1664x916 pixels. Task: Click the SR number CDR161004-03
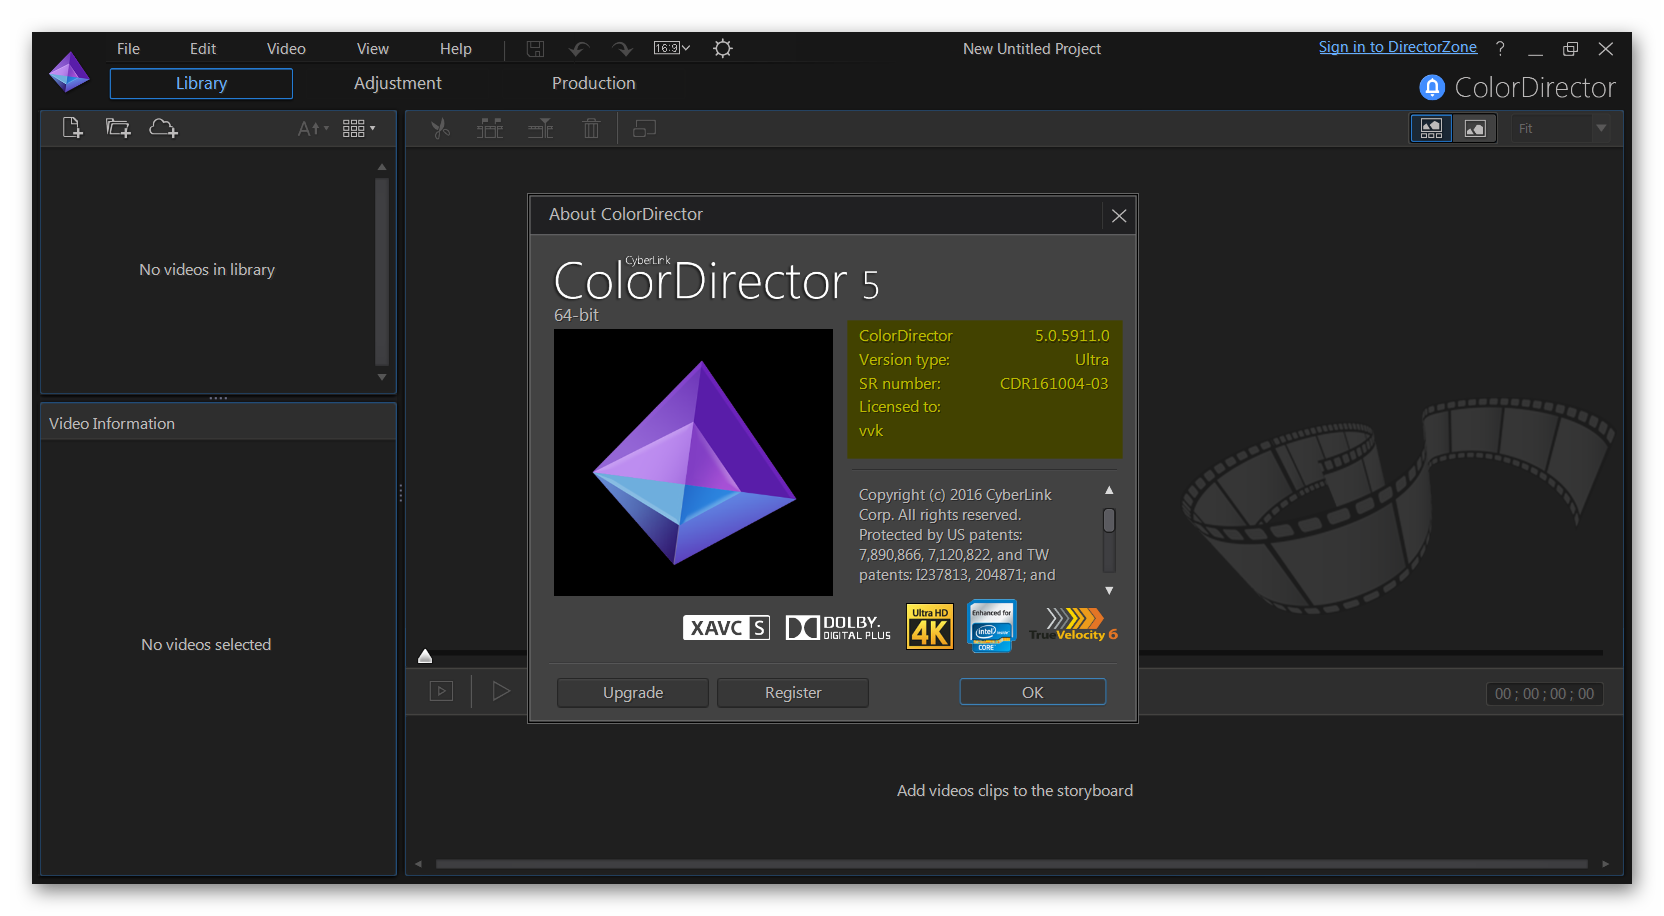point(1054,384)
